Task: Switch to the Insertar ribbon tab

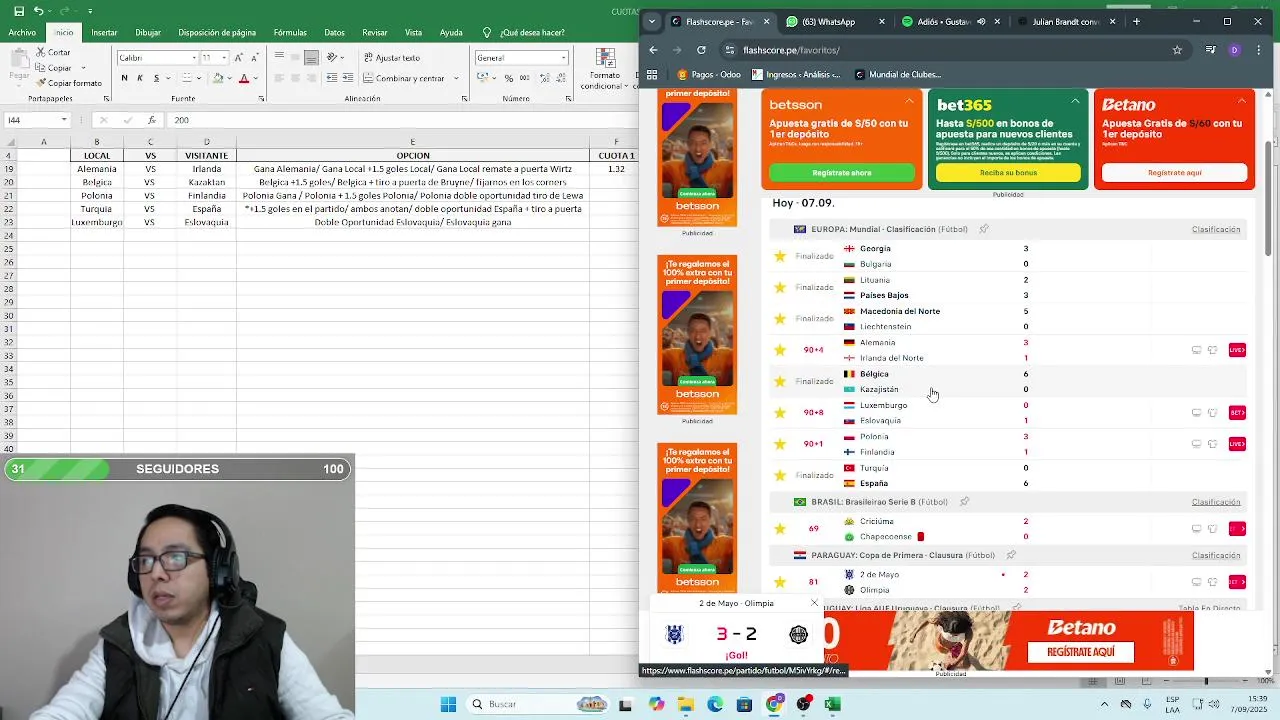Action: [104, 32]
